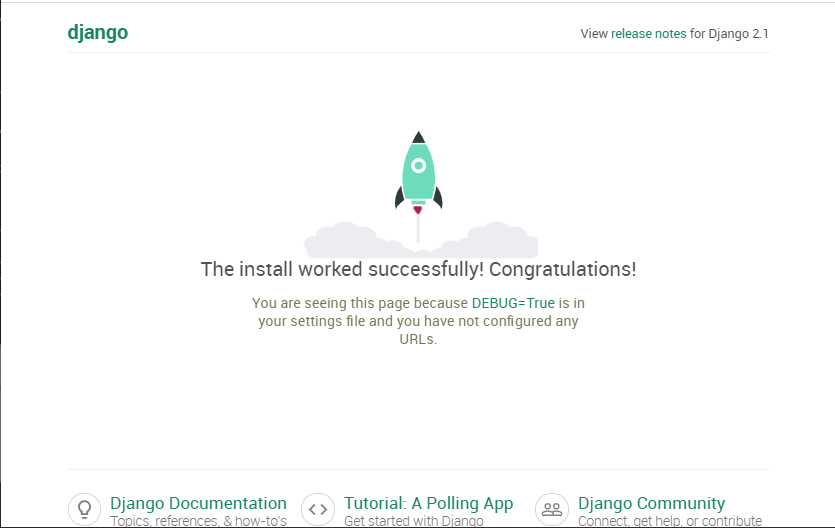Click the rocket illustration
The width and height of the screenshot is (835, 528).
pos(419,174)
